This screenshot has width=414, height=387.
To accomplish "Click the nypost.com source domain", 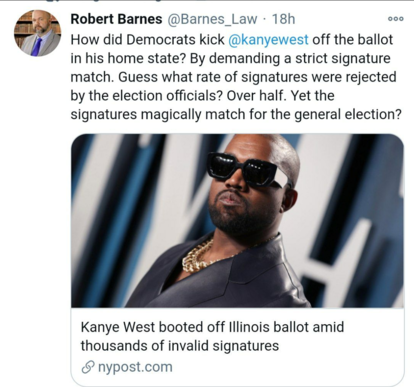I will pos(135,367).
